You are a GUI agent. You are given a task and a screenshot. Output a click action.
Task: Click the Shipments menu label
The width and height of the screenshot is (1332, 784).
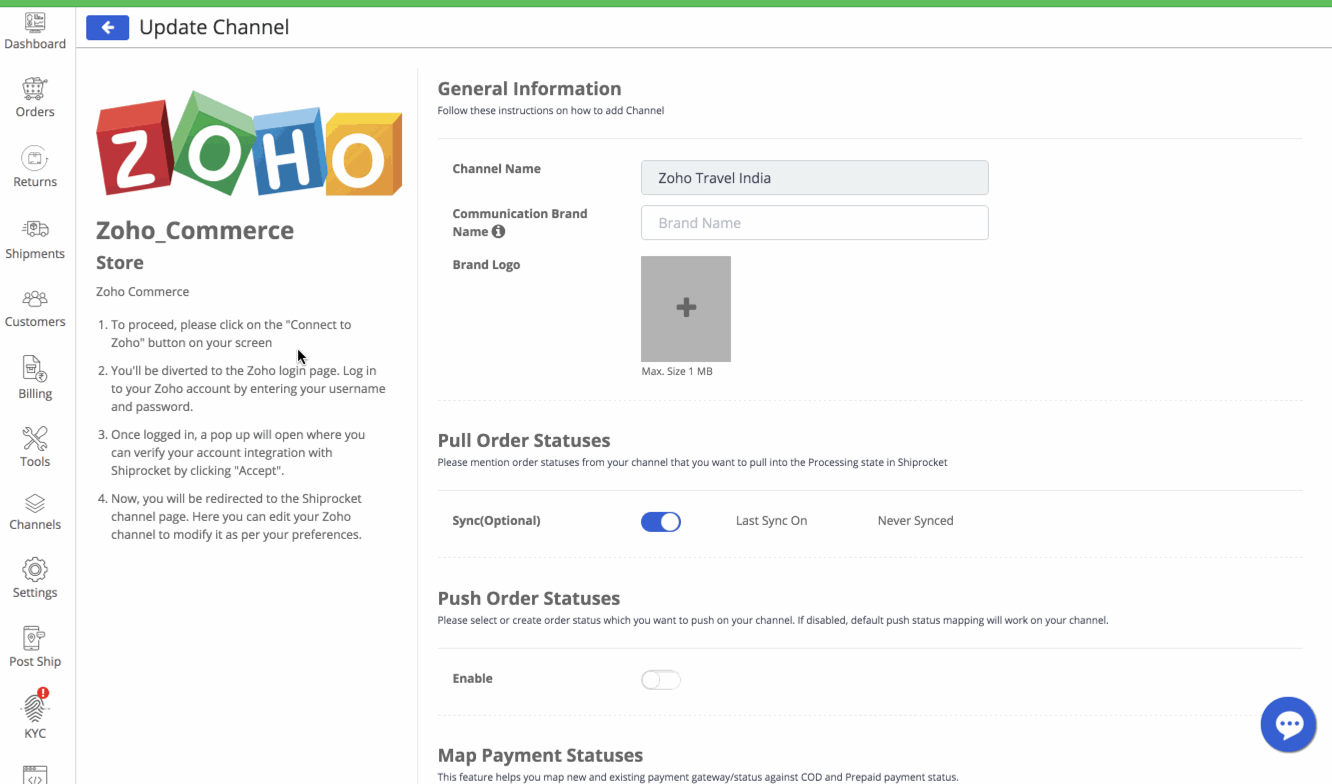click(35, 254)
